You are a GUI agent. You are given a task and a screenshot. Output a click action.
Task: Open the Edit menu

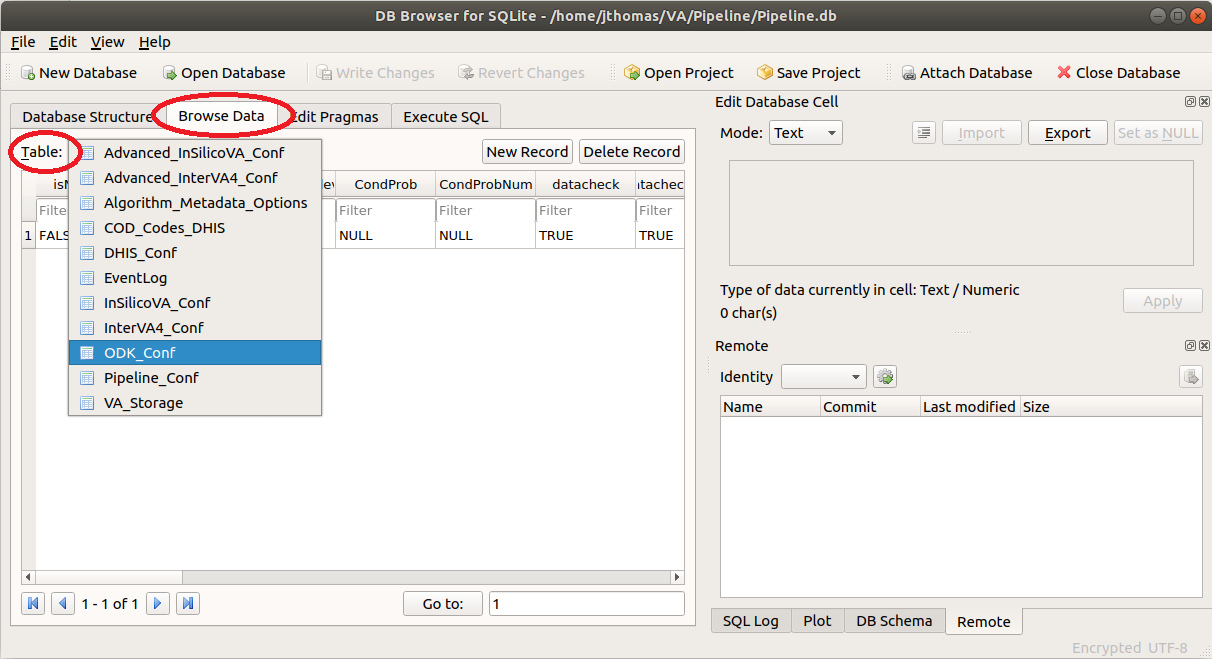click(63, 42)
